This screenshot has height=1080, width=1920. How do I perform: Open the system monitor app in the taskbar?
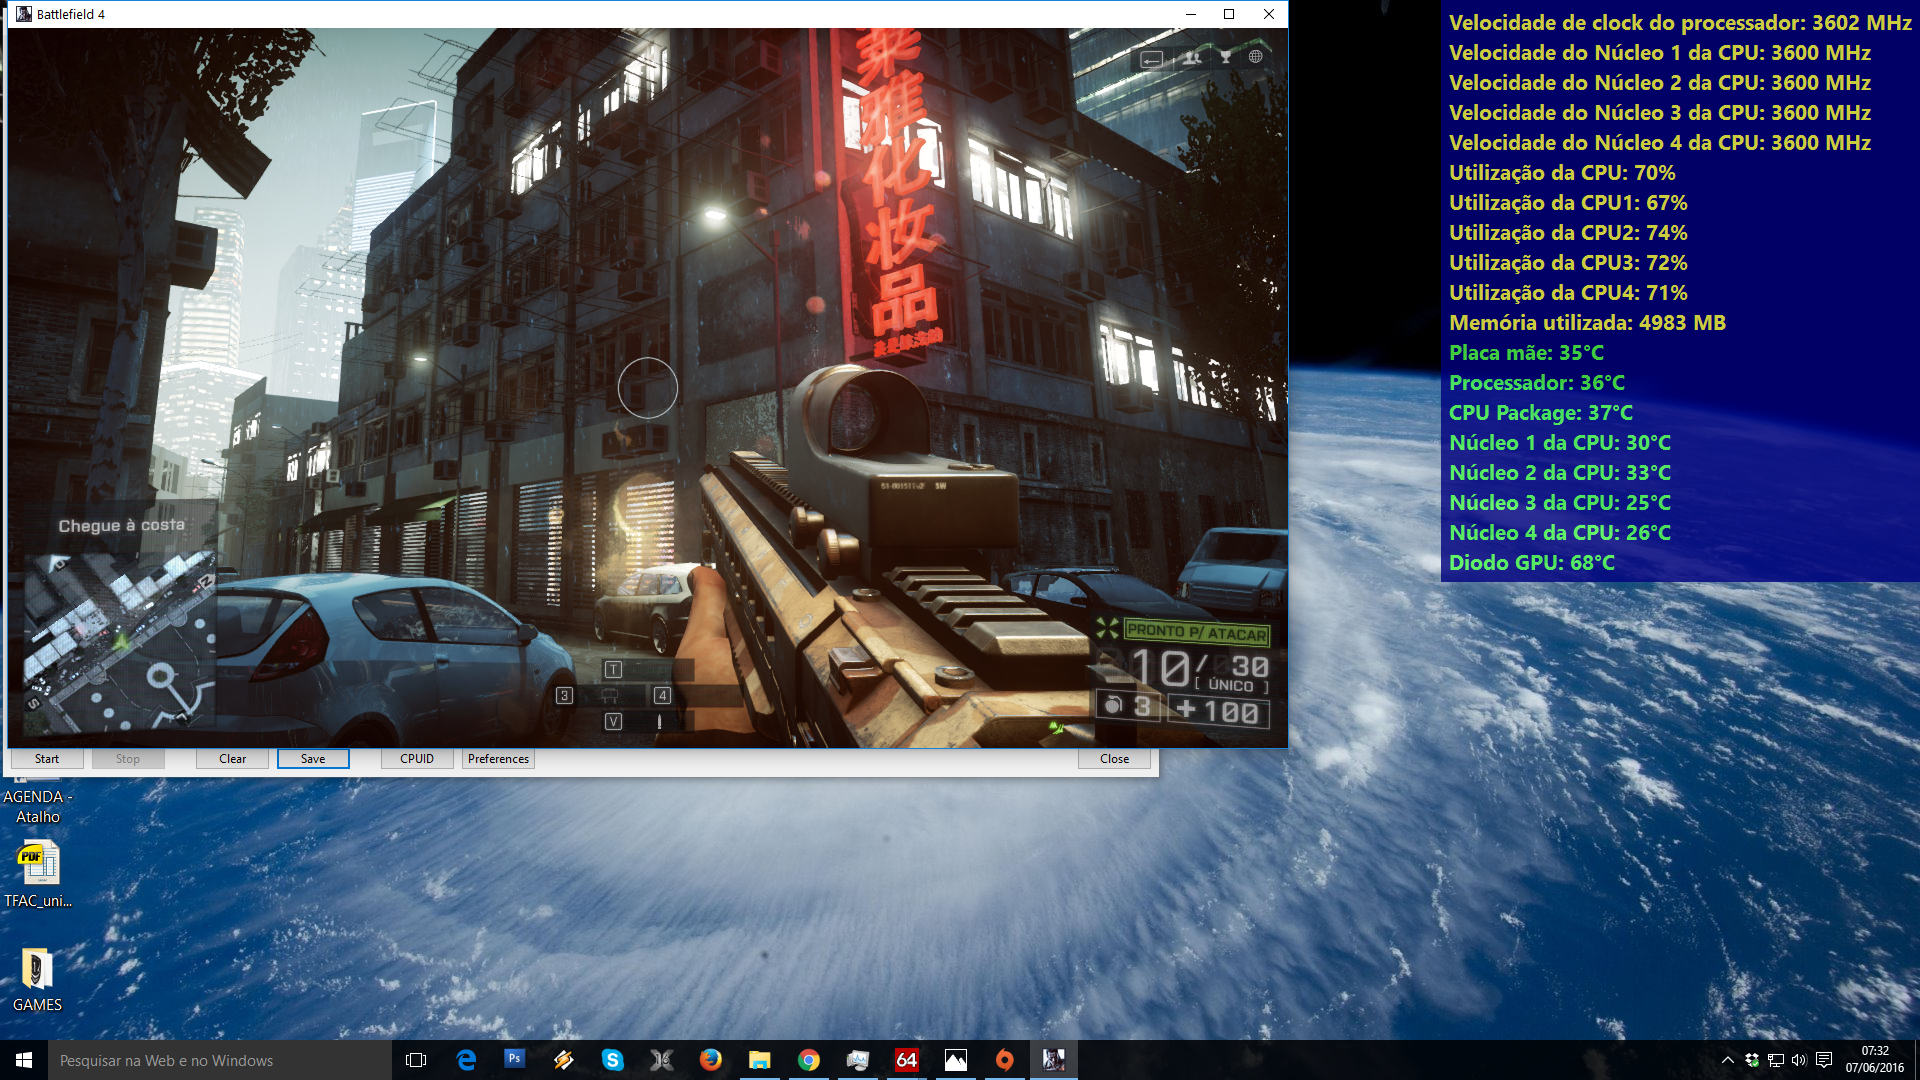click(x=857, y=1060)
